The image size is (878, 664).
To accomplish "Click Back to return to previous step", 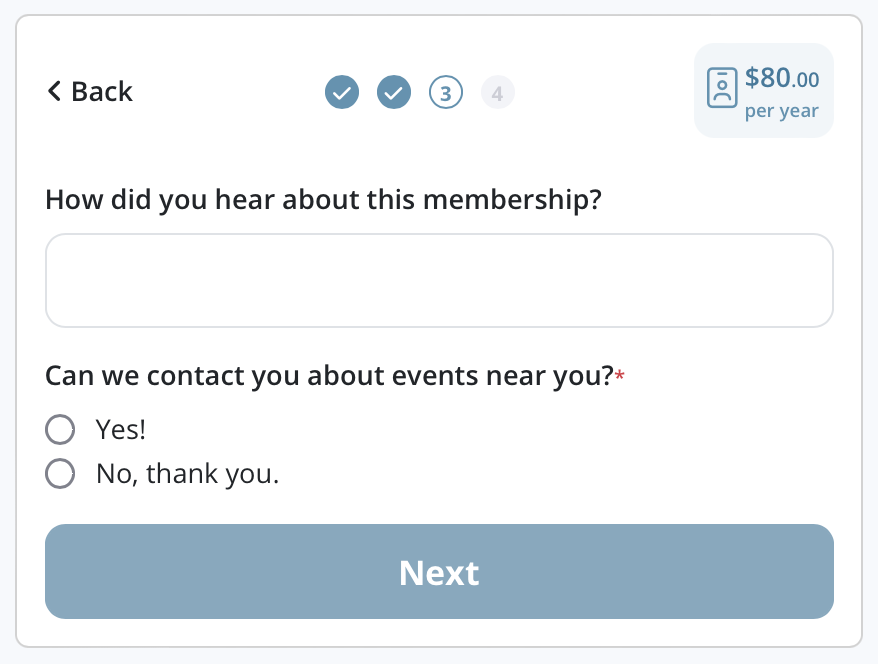I will point(89,91).
